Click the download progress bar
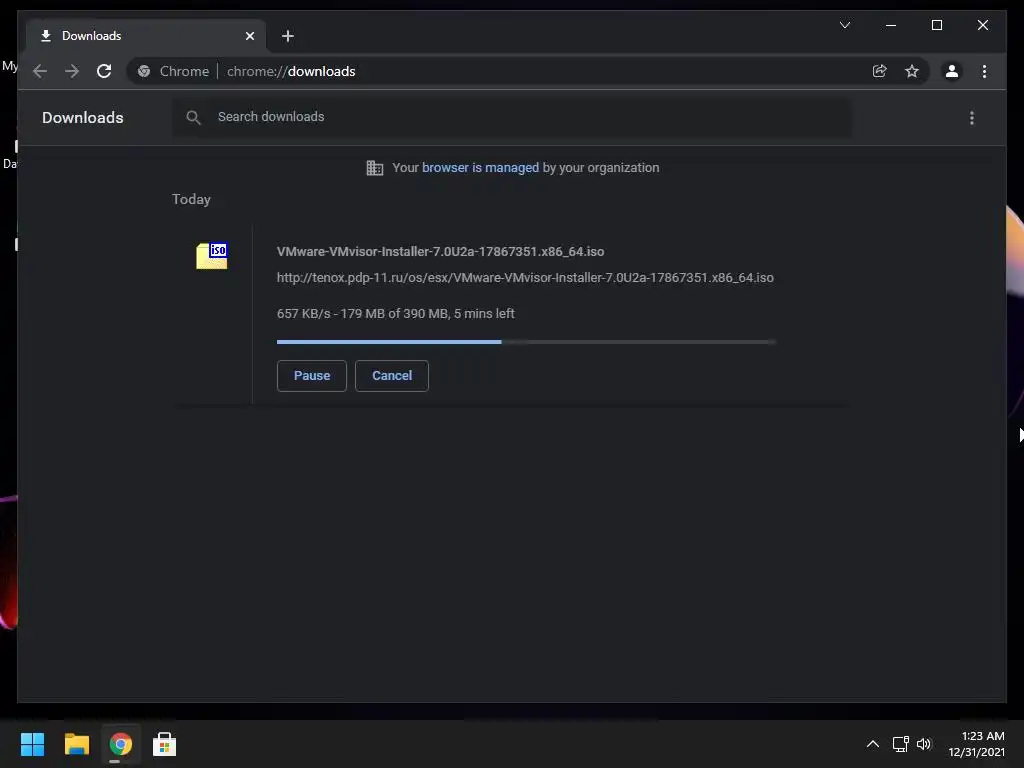The width and height of the screenshot is (1024, 768). pyautogui.click(x=526, y=342)
